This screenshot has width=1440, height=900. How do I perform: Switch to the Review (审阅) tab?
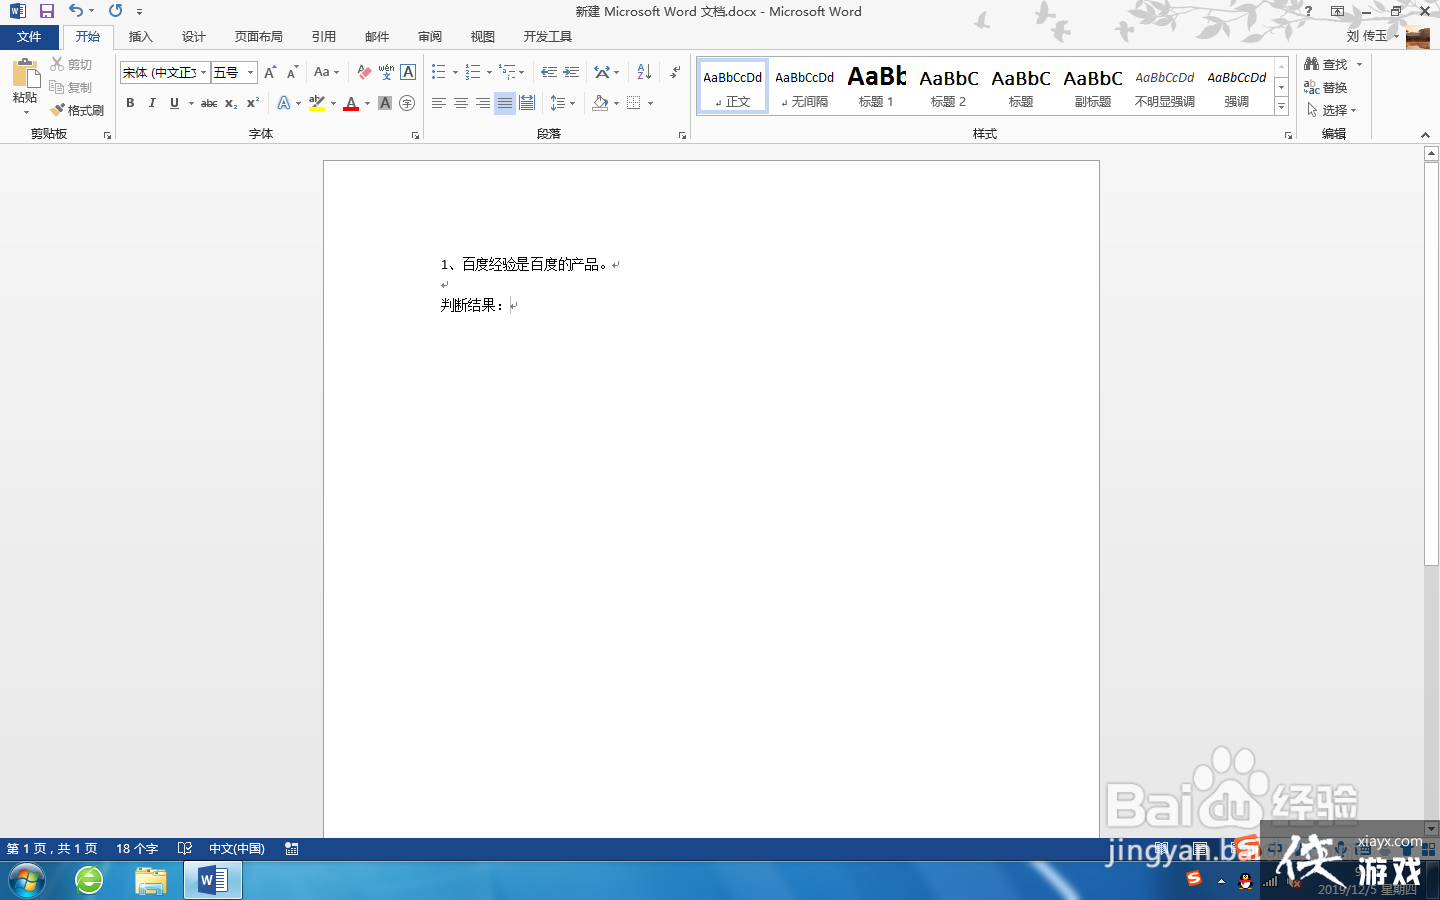[x=430, y=37]
